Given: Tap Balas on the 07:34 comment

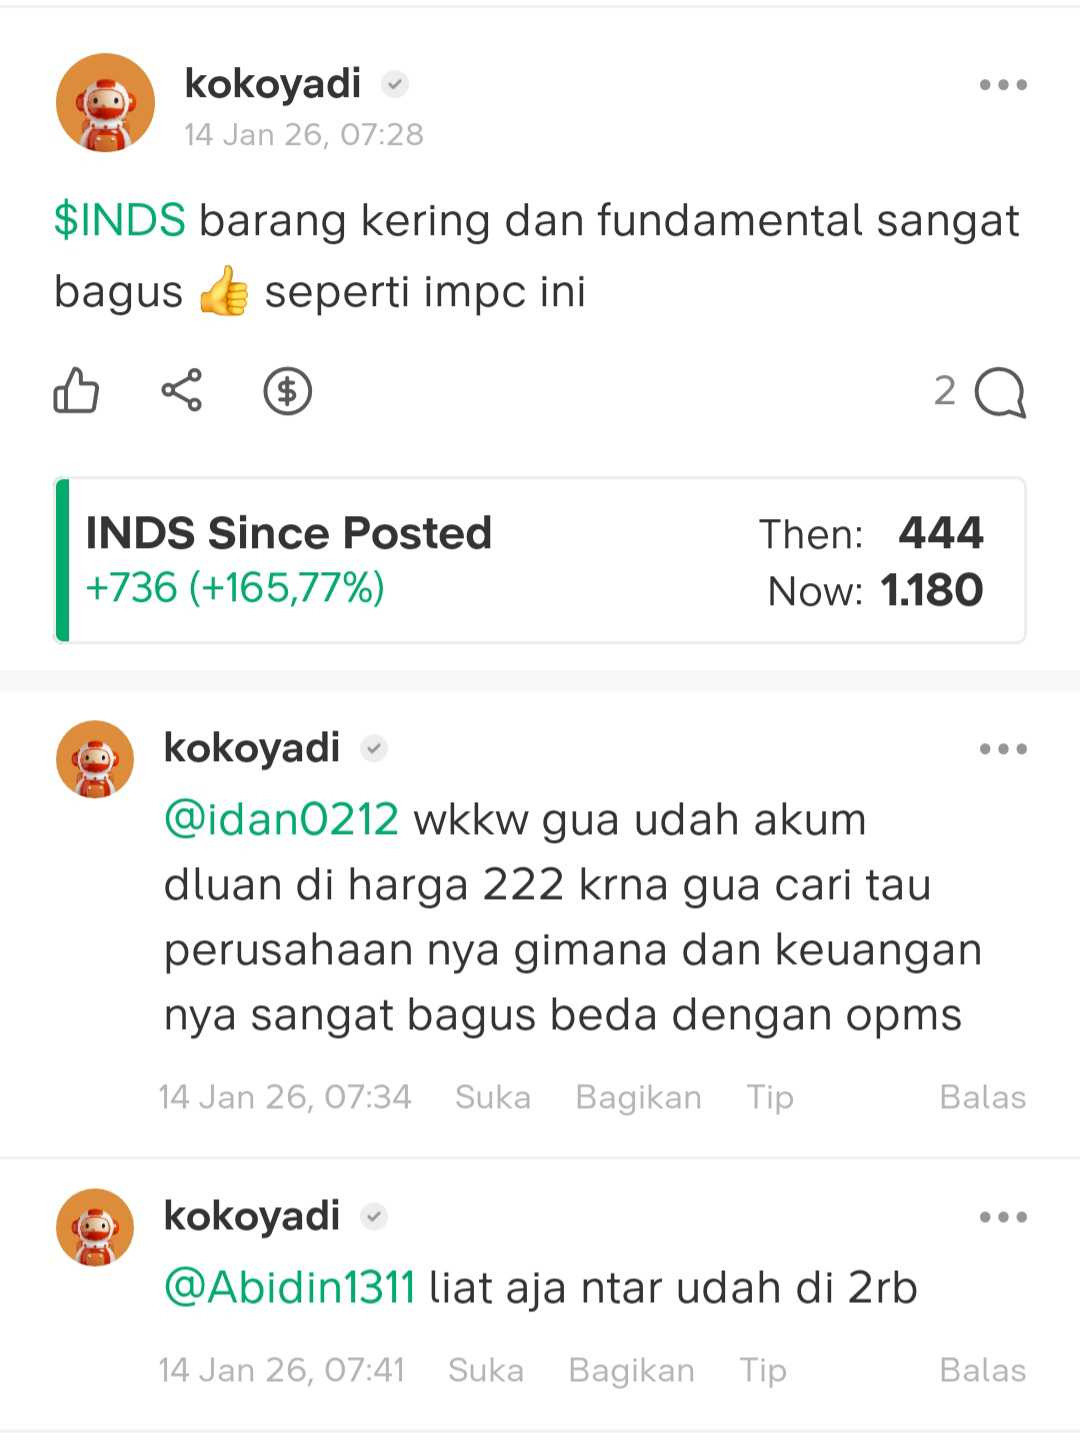Looking at the screenshot, I should [983, 1097].
